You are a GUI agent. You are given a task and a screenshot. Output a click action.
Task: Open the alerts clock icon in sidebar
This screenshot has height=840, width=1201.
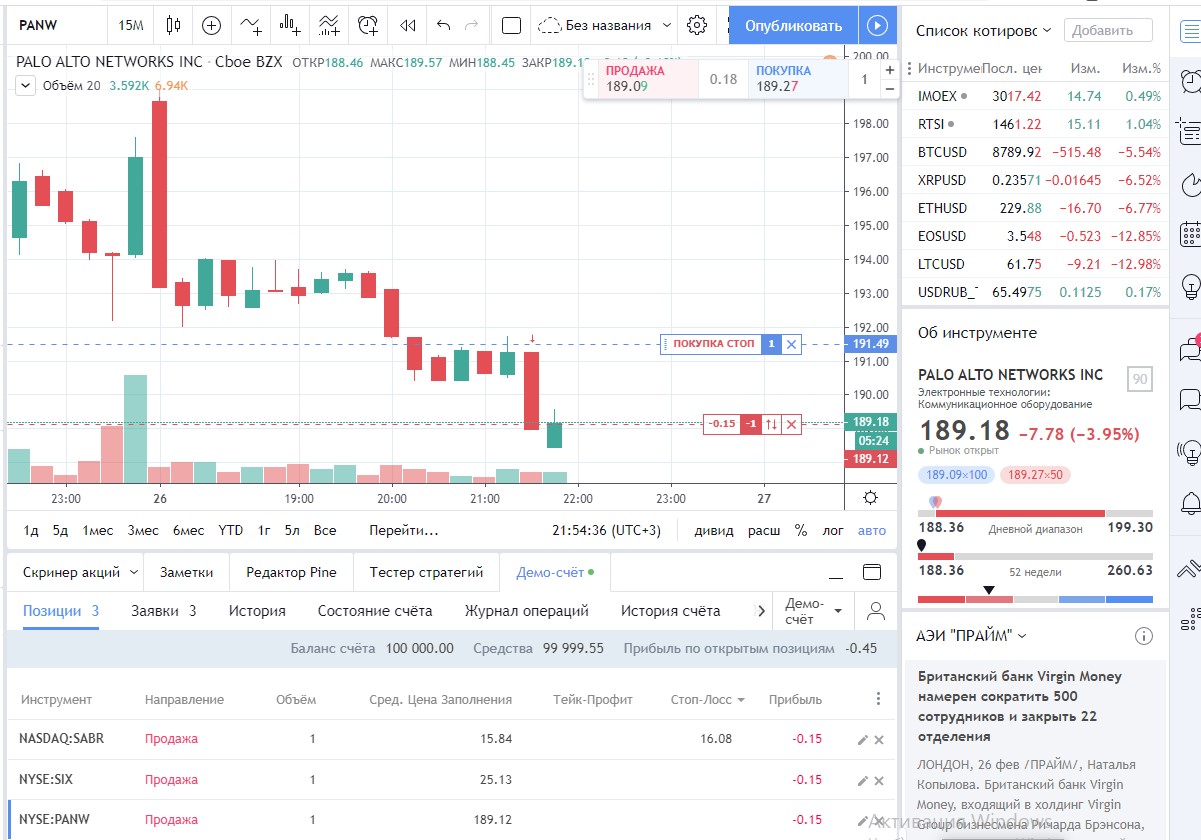(1189, 81)
